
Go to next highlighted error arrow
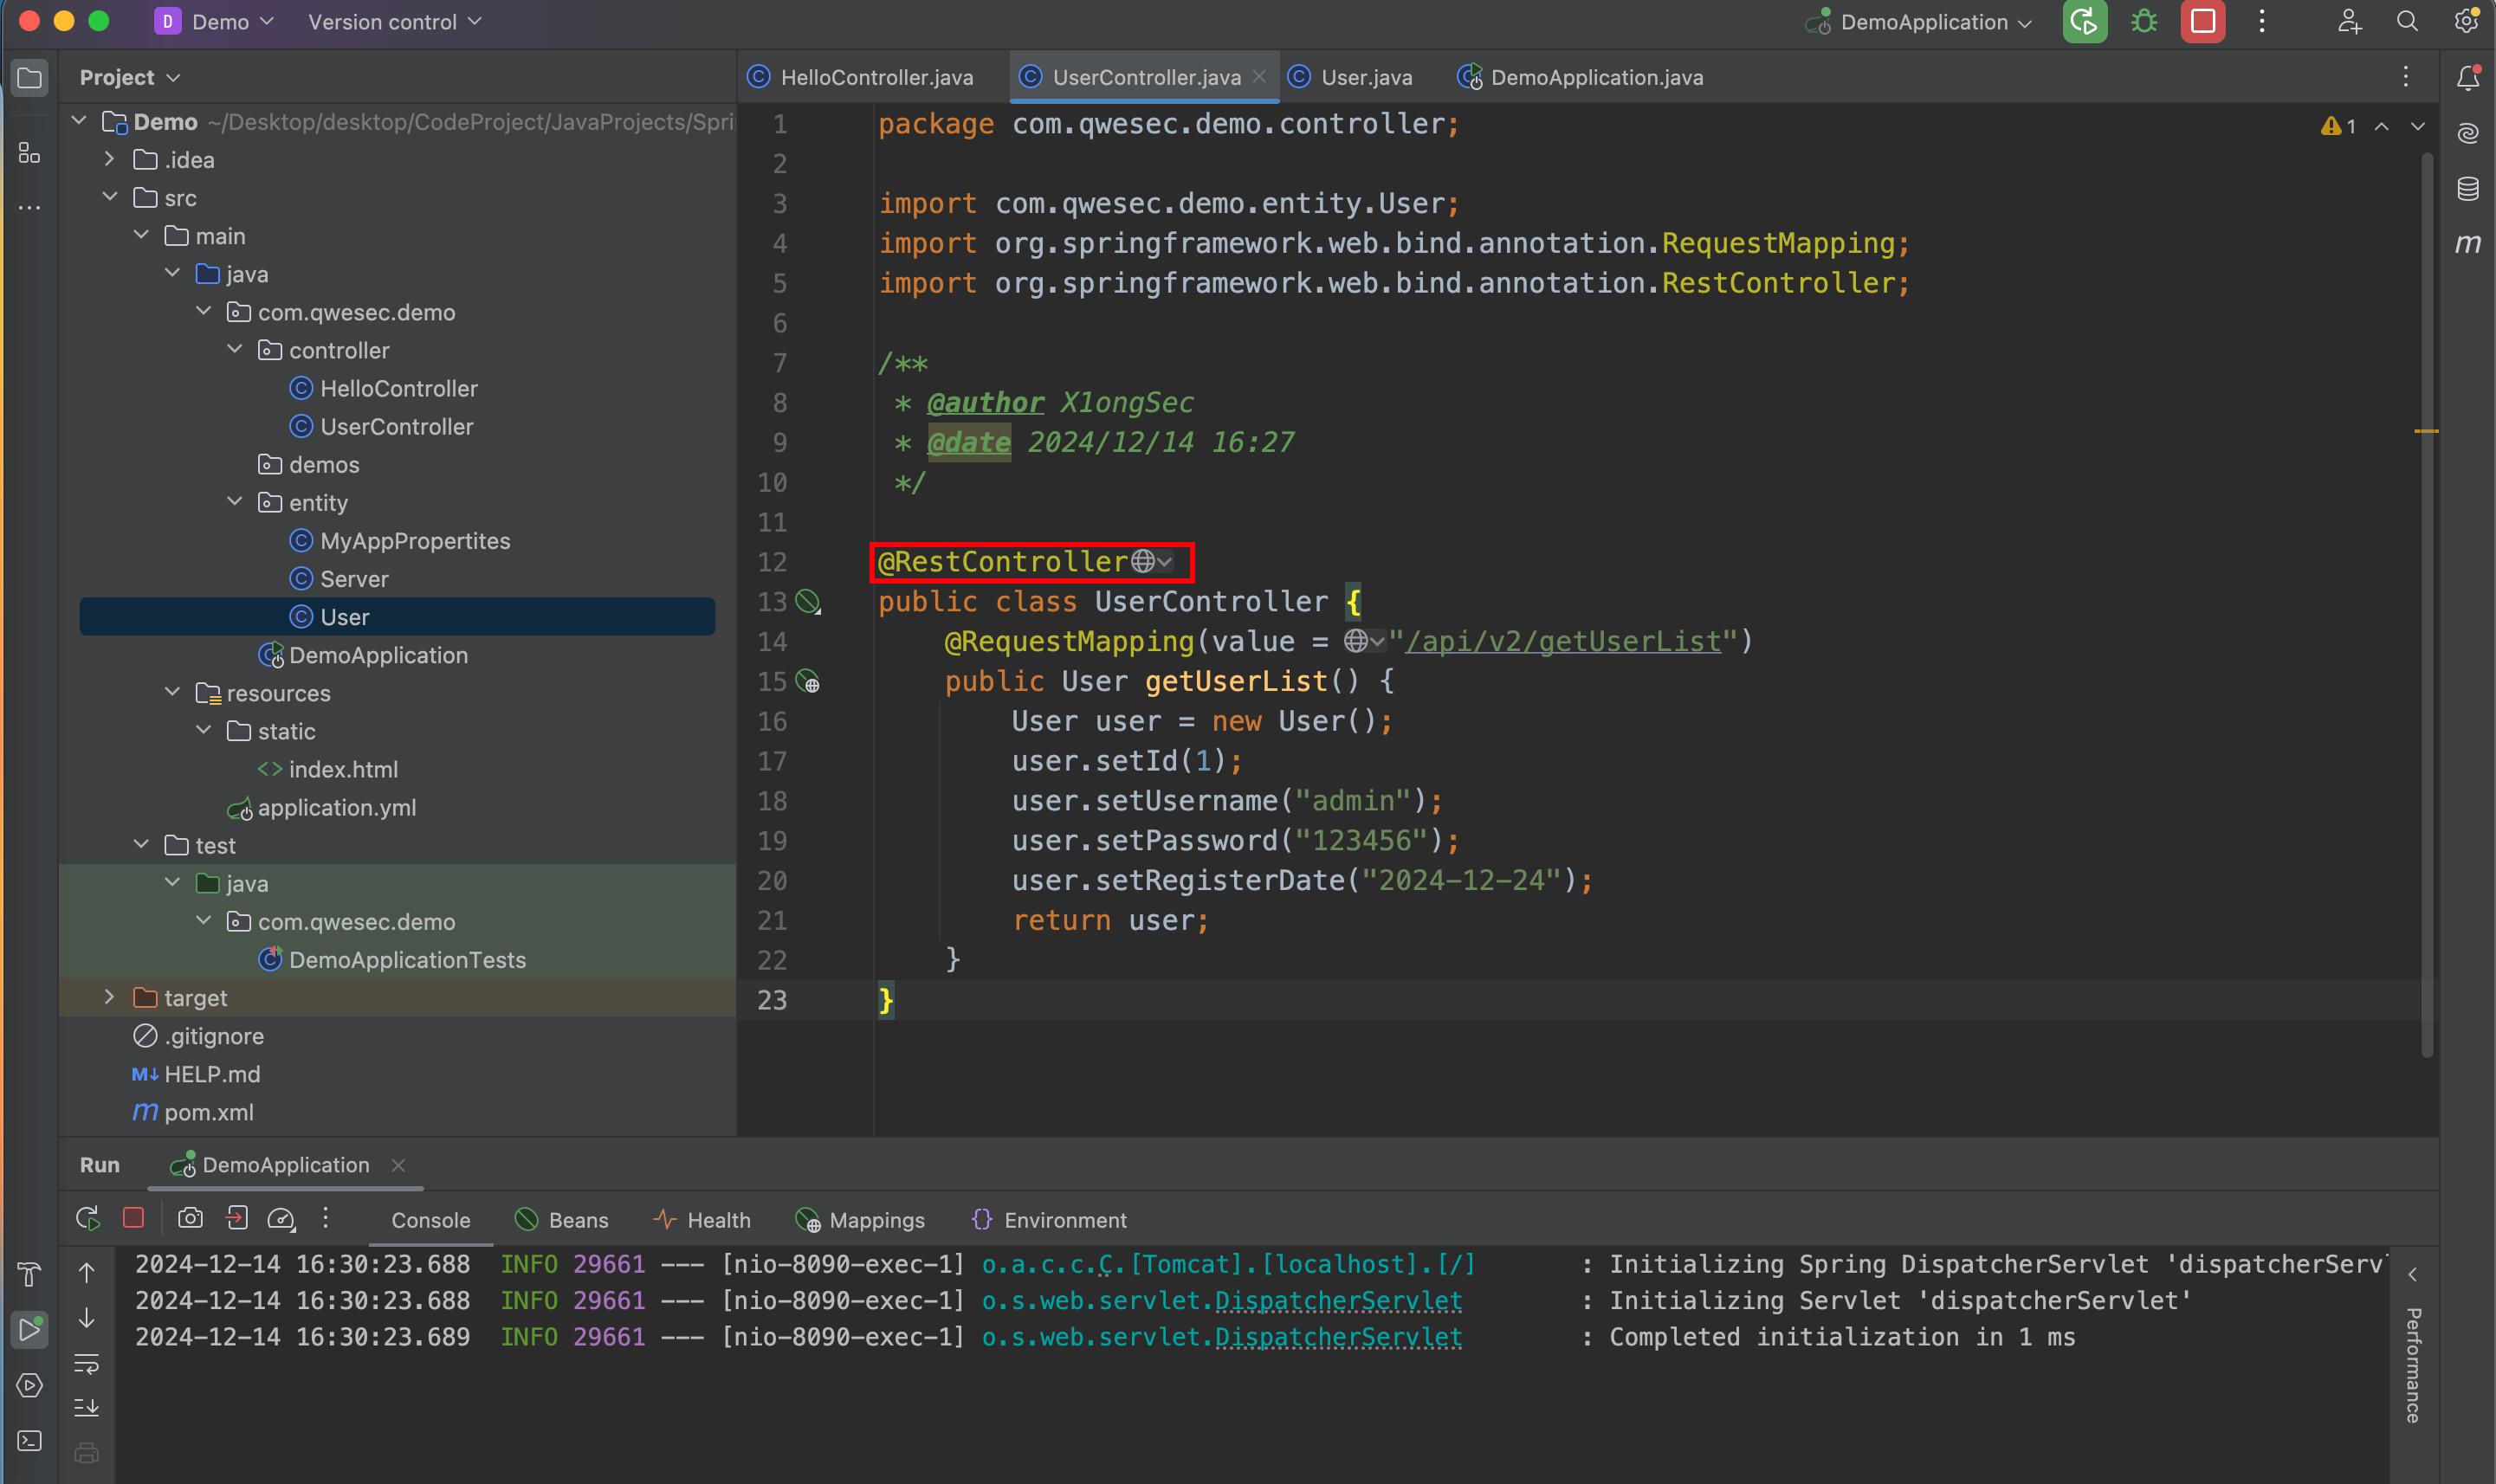coord(2418,126)
